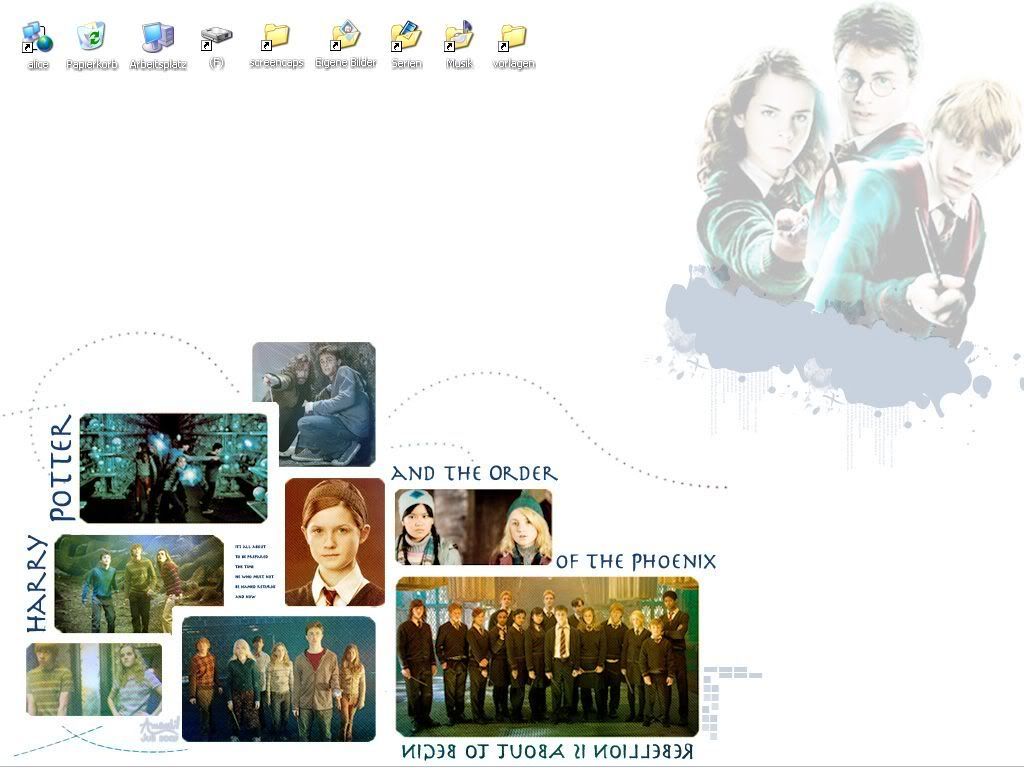The height and width of the screenshot is (768, 1024).
Task: Click the "Papierkorb" label text
Action: click(x=91, y=64)
